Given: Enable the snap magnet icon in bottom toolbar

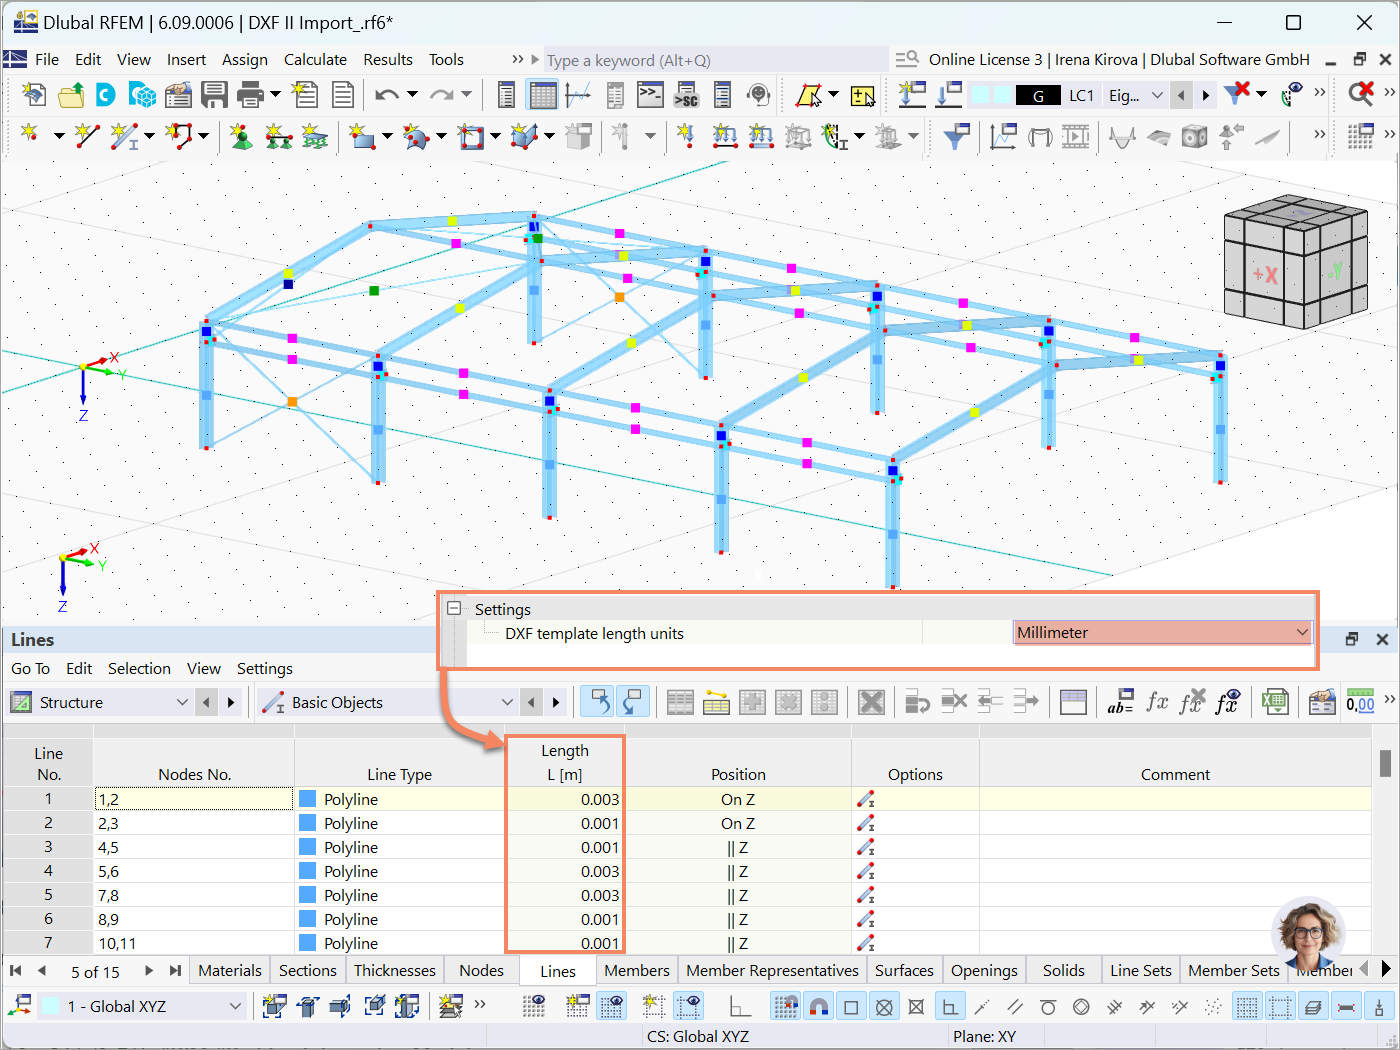Looking at the screenshot, I should pyautogui.click(x=819, y=1006).
